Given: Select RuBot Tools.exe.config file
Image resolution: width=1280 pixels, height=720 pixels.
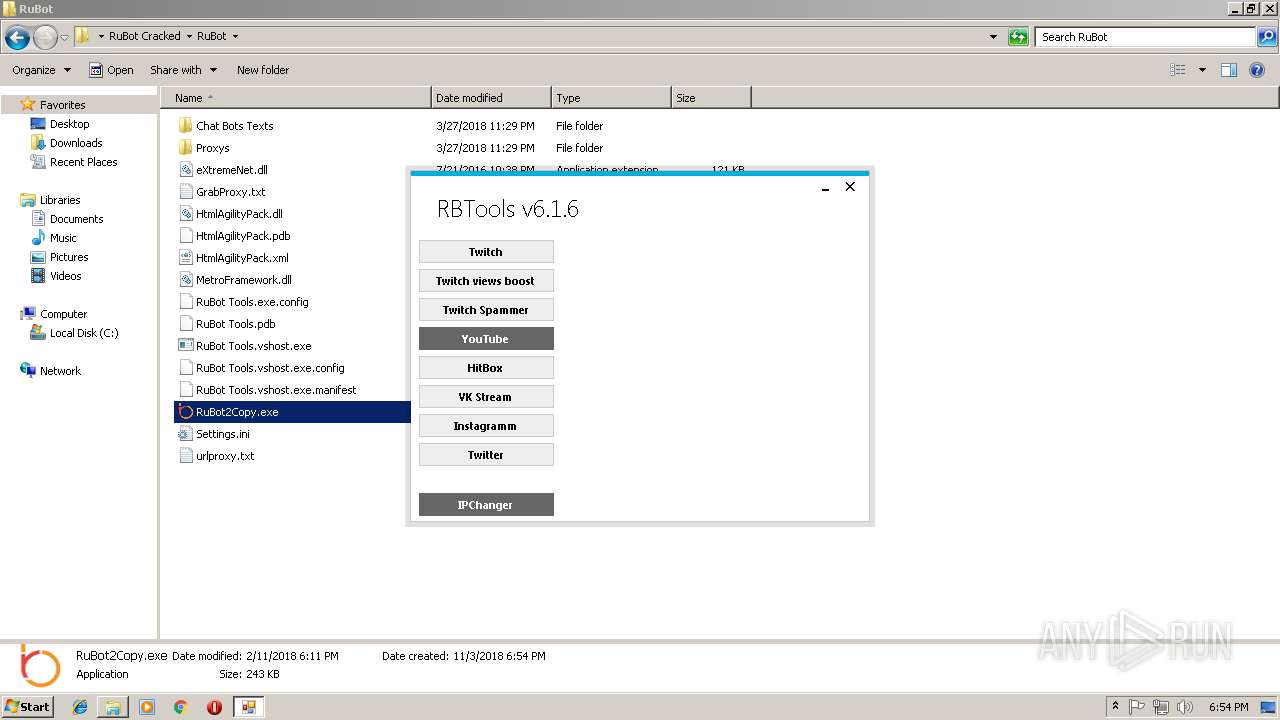Looking at the screenshot, I should 252,302.
